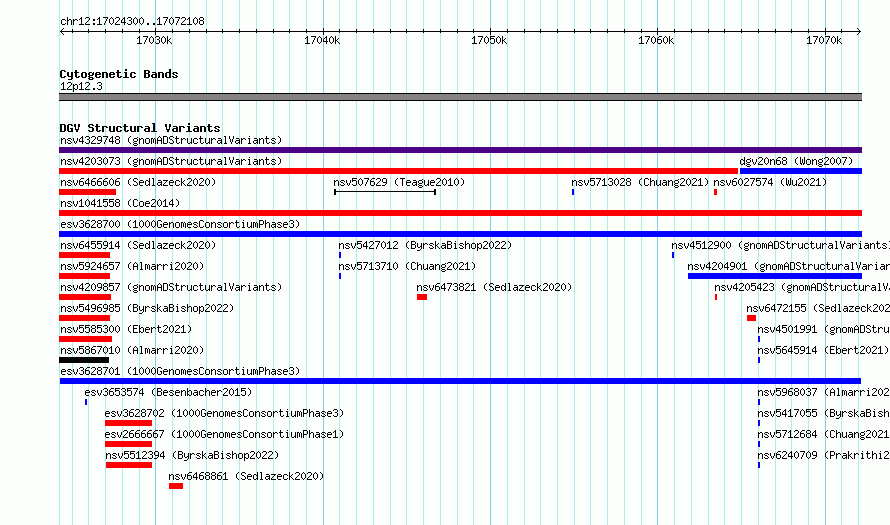Click the chr12:17024300..17072108 position label
Screen dimensions: 890x525
(x=132, y=22)
